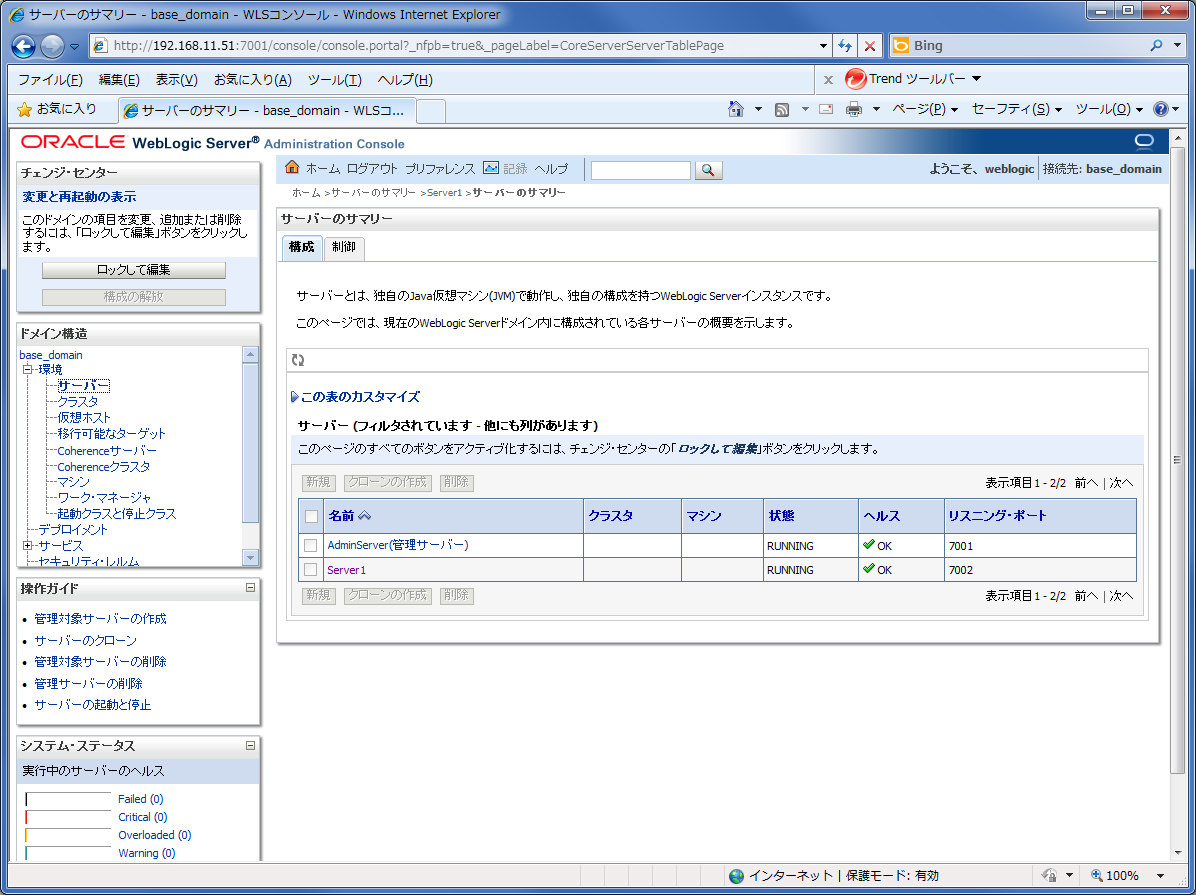Click the Print toolbar icon
The image size is (1196, 895).
point(854,109)
